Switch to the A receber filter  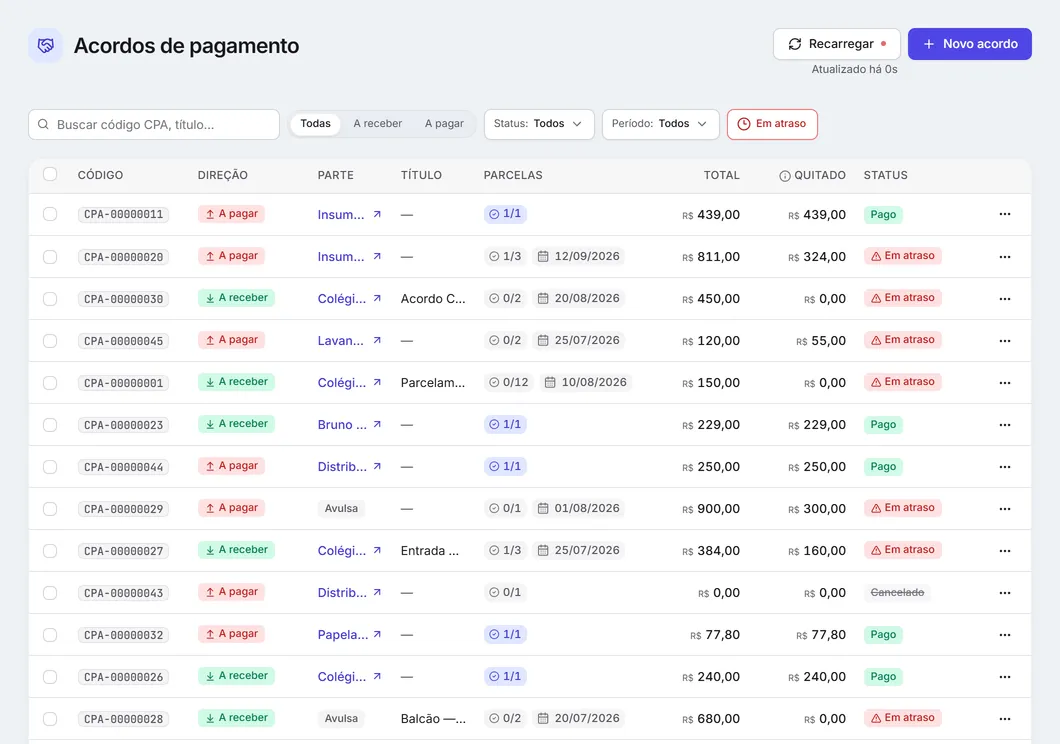[377, 124]
